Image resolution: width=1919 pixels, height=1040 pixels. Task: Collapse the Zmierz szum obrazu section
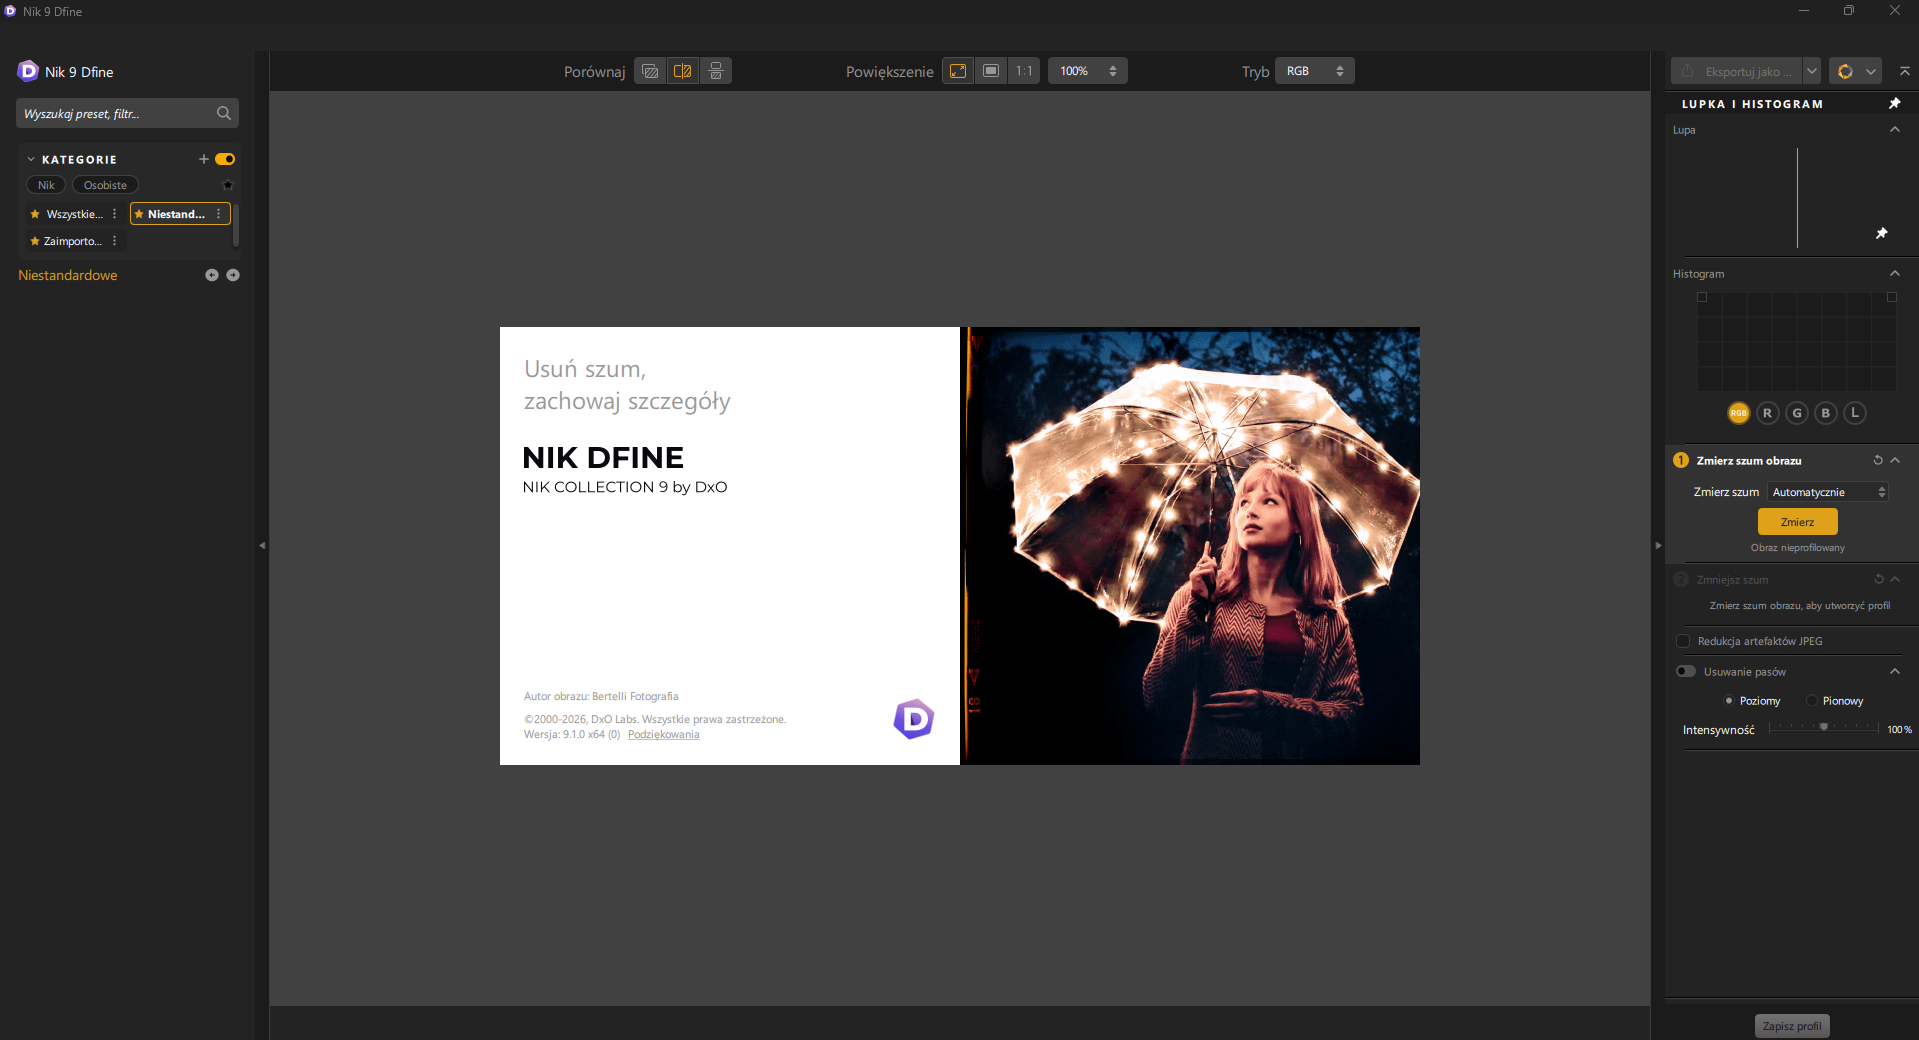click(1895, 460)
